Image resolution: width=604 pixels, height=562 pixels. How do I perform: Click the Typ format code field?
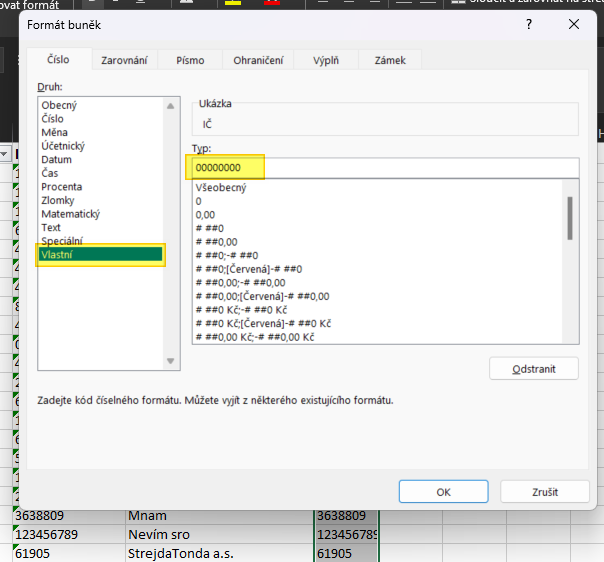385,167
